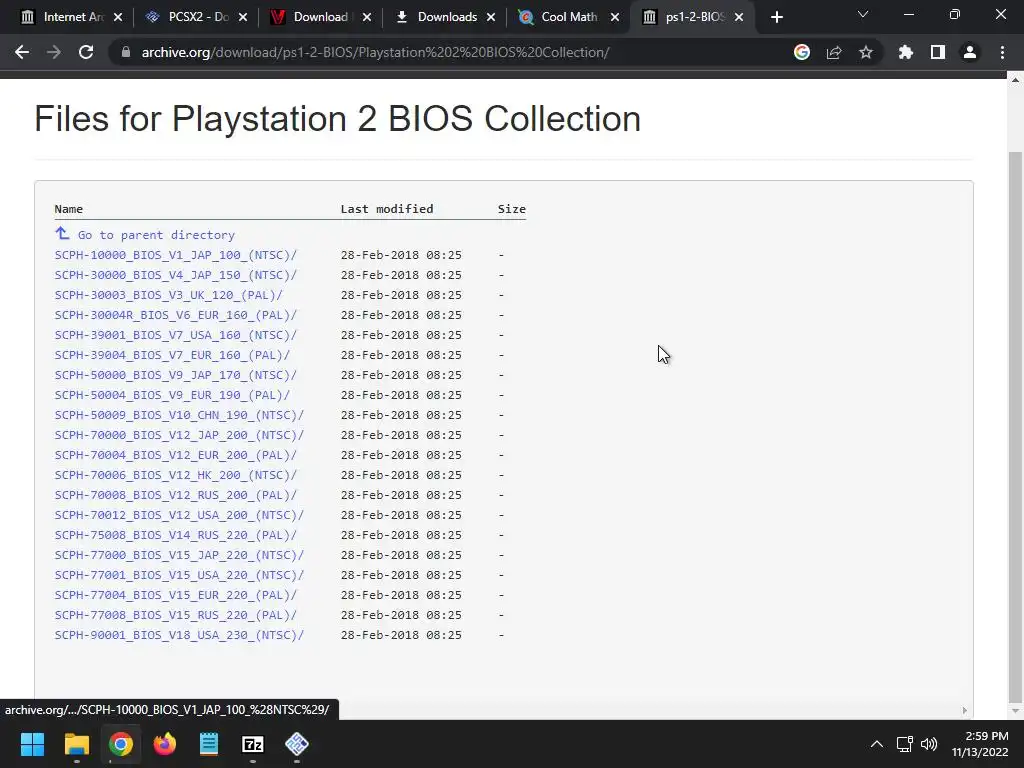Screen dimensions: 1024x768
Task: Open SCPH-30000_BIOS_V4_JAP_150 folder
Action: [x=176, y=275]
